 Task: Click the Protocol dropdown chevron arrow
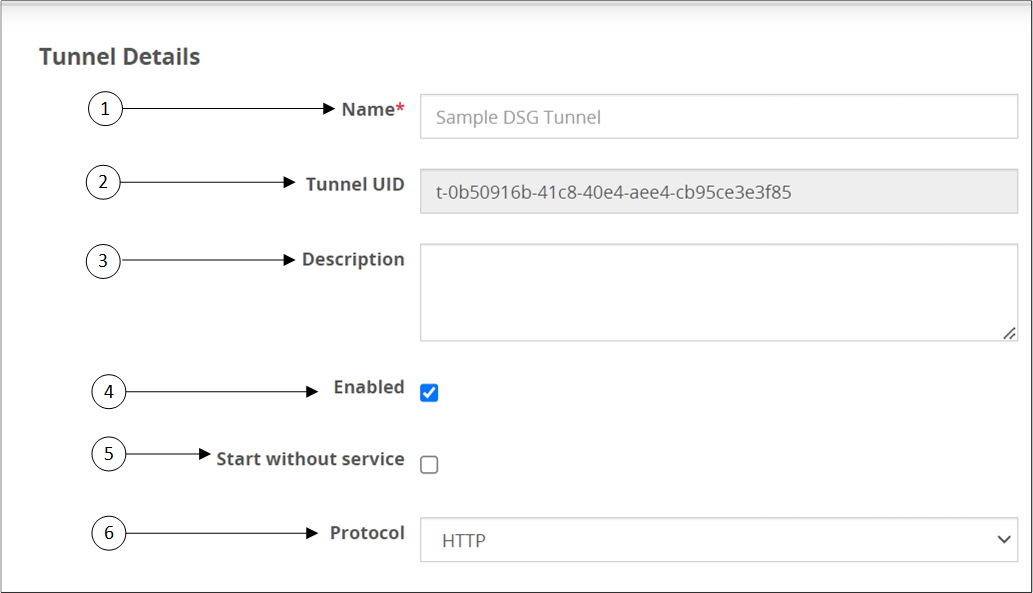(1004, 540)
